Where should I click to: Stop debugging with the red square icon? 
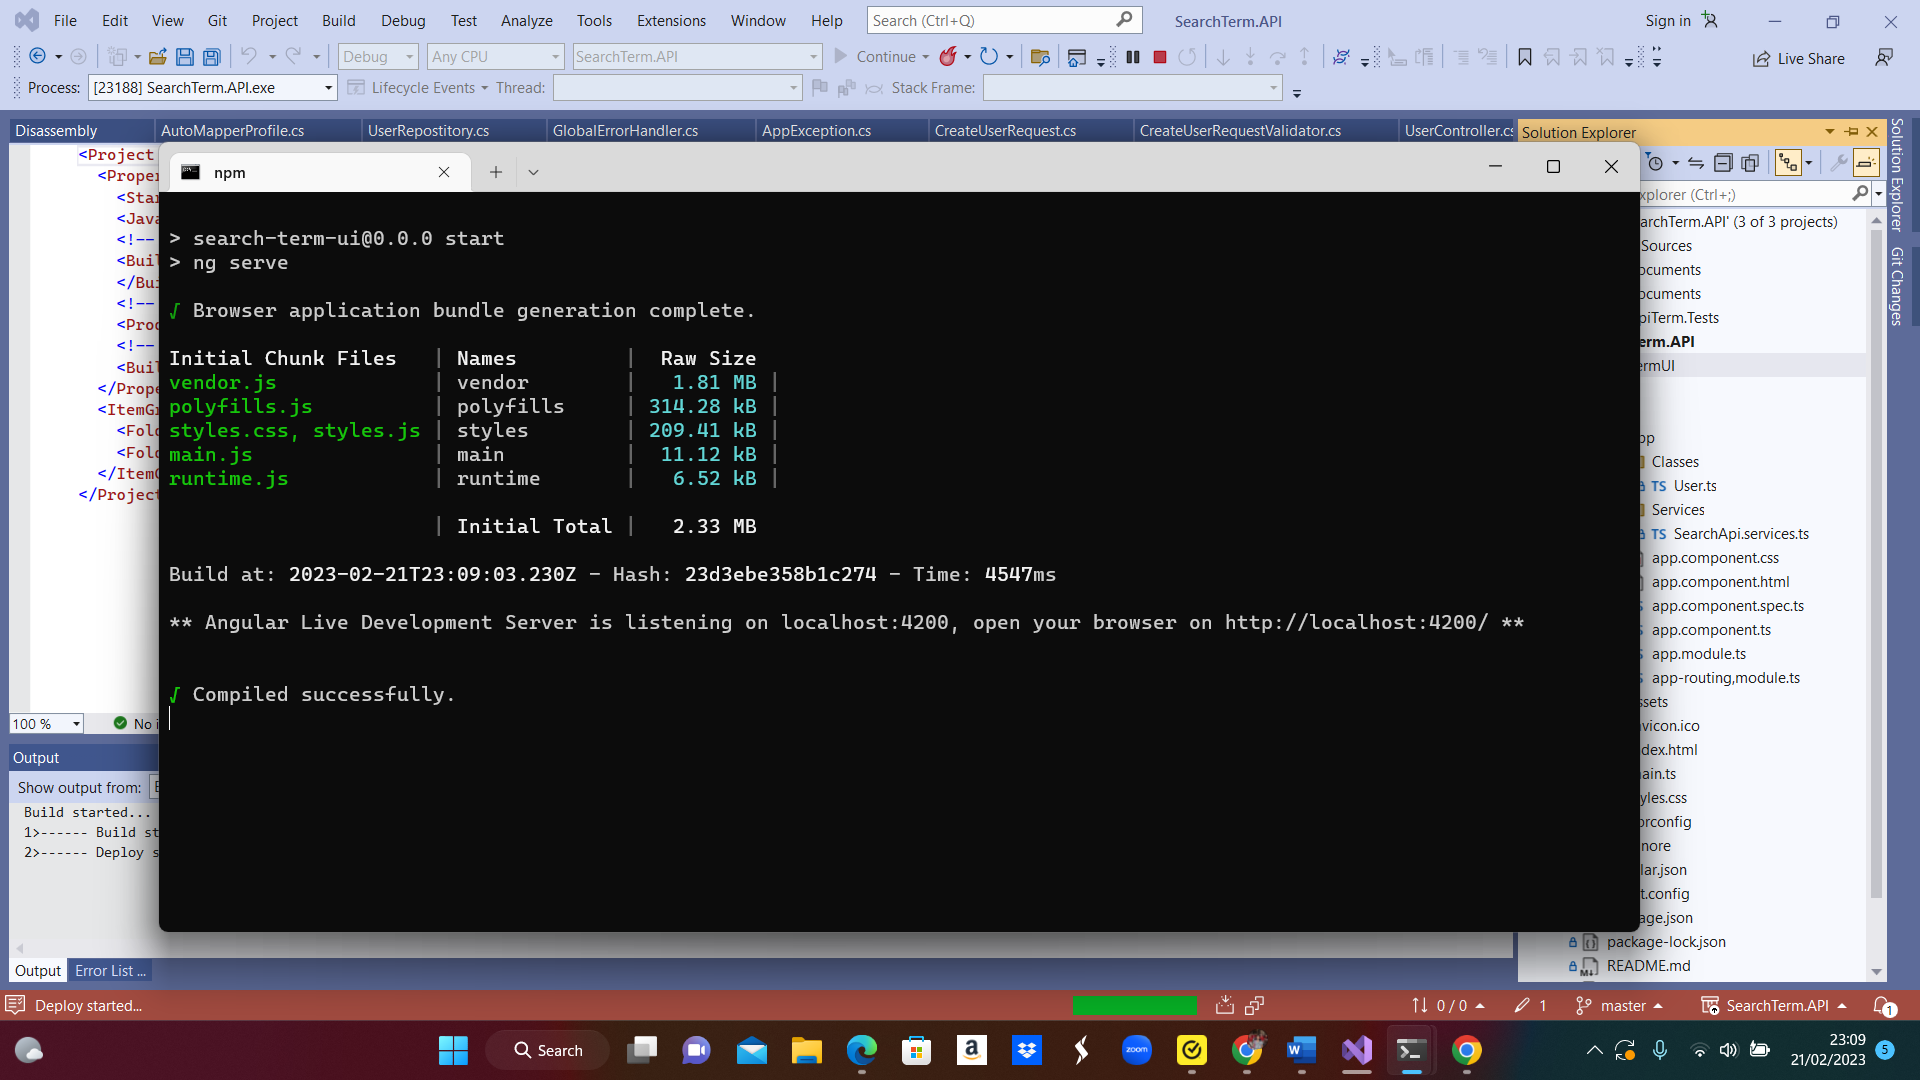pyautogui.click(x=1160, y=57)
